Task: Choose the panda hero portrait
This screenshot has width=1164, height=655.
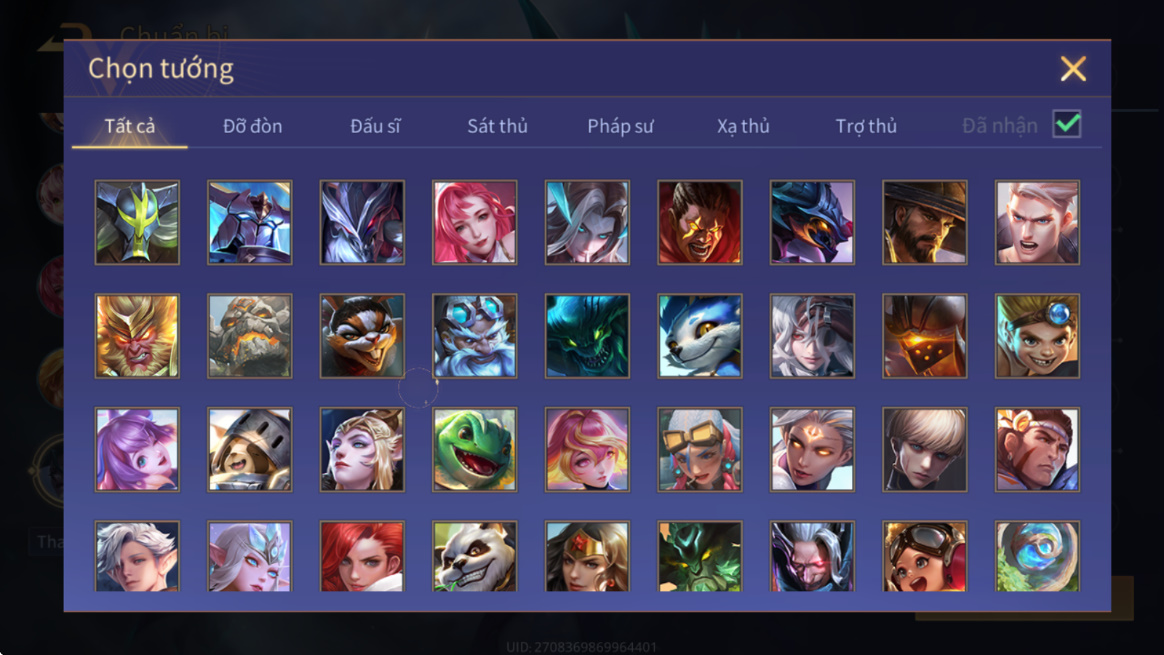Action: click(475, 555)
